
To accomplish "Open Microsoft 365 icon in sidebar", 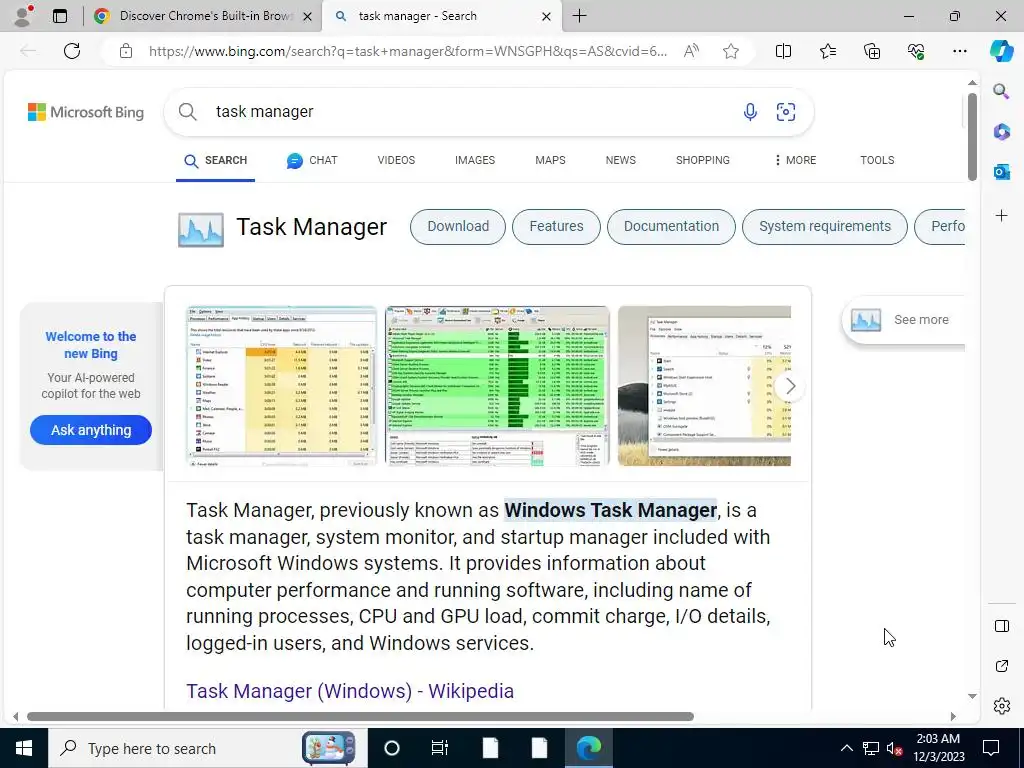I will [1001, 132].
